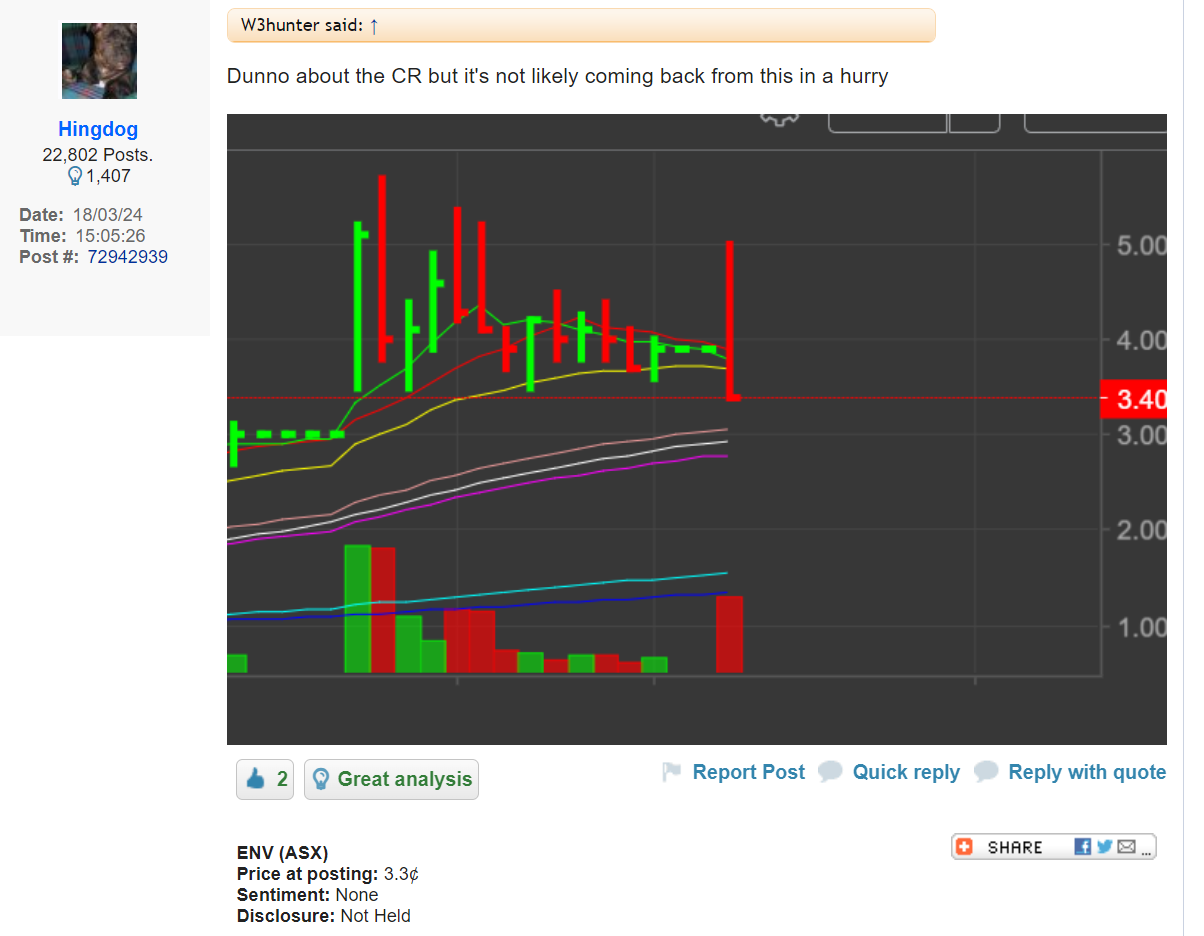Share post on Twitter
Screen dimensions: 1204x936
coord(1105,847)
